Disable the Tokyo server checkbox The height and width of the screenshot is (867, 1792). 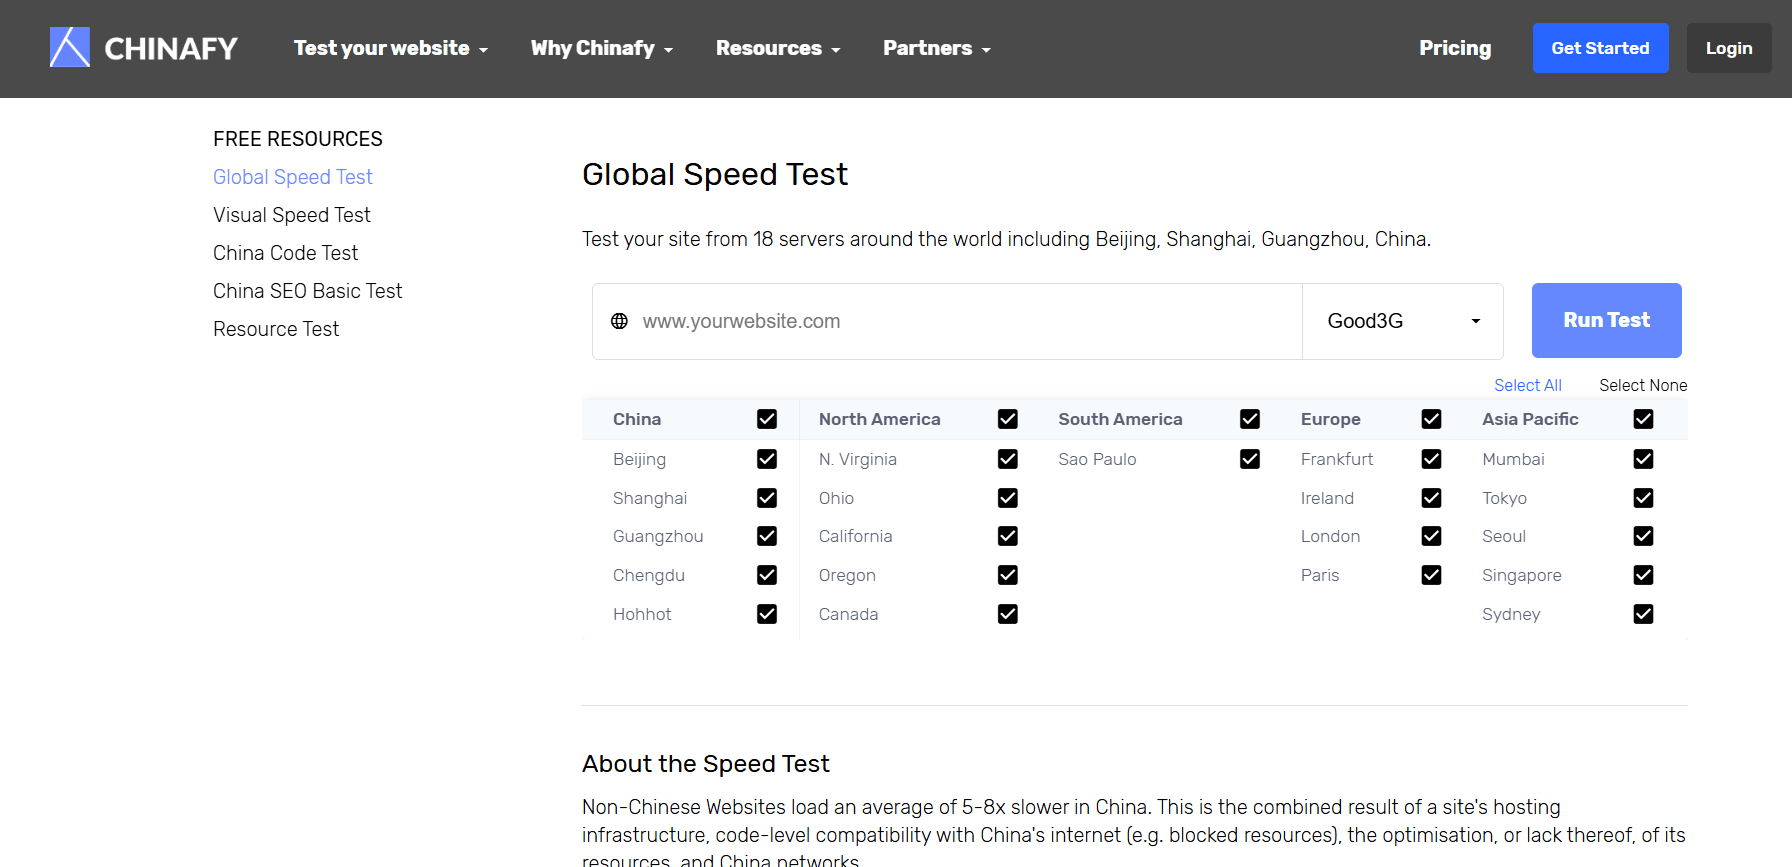coord(1642,498)
